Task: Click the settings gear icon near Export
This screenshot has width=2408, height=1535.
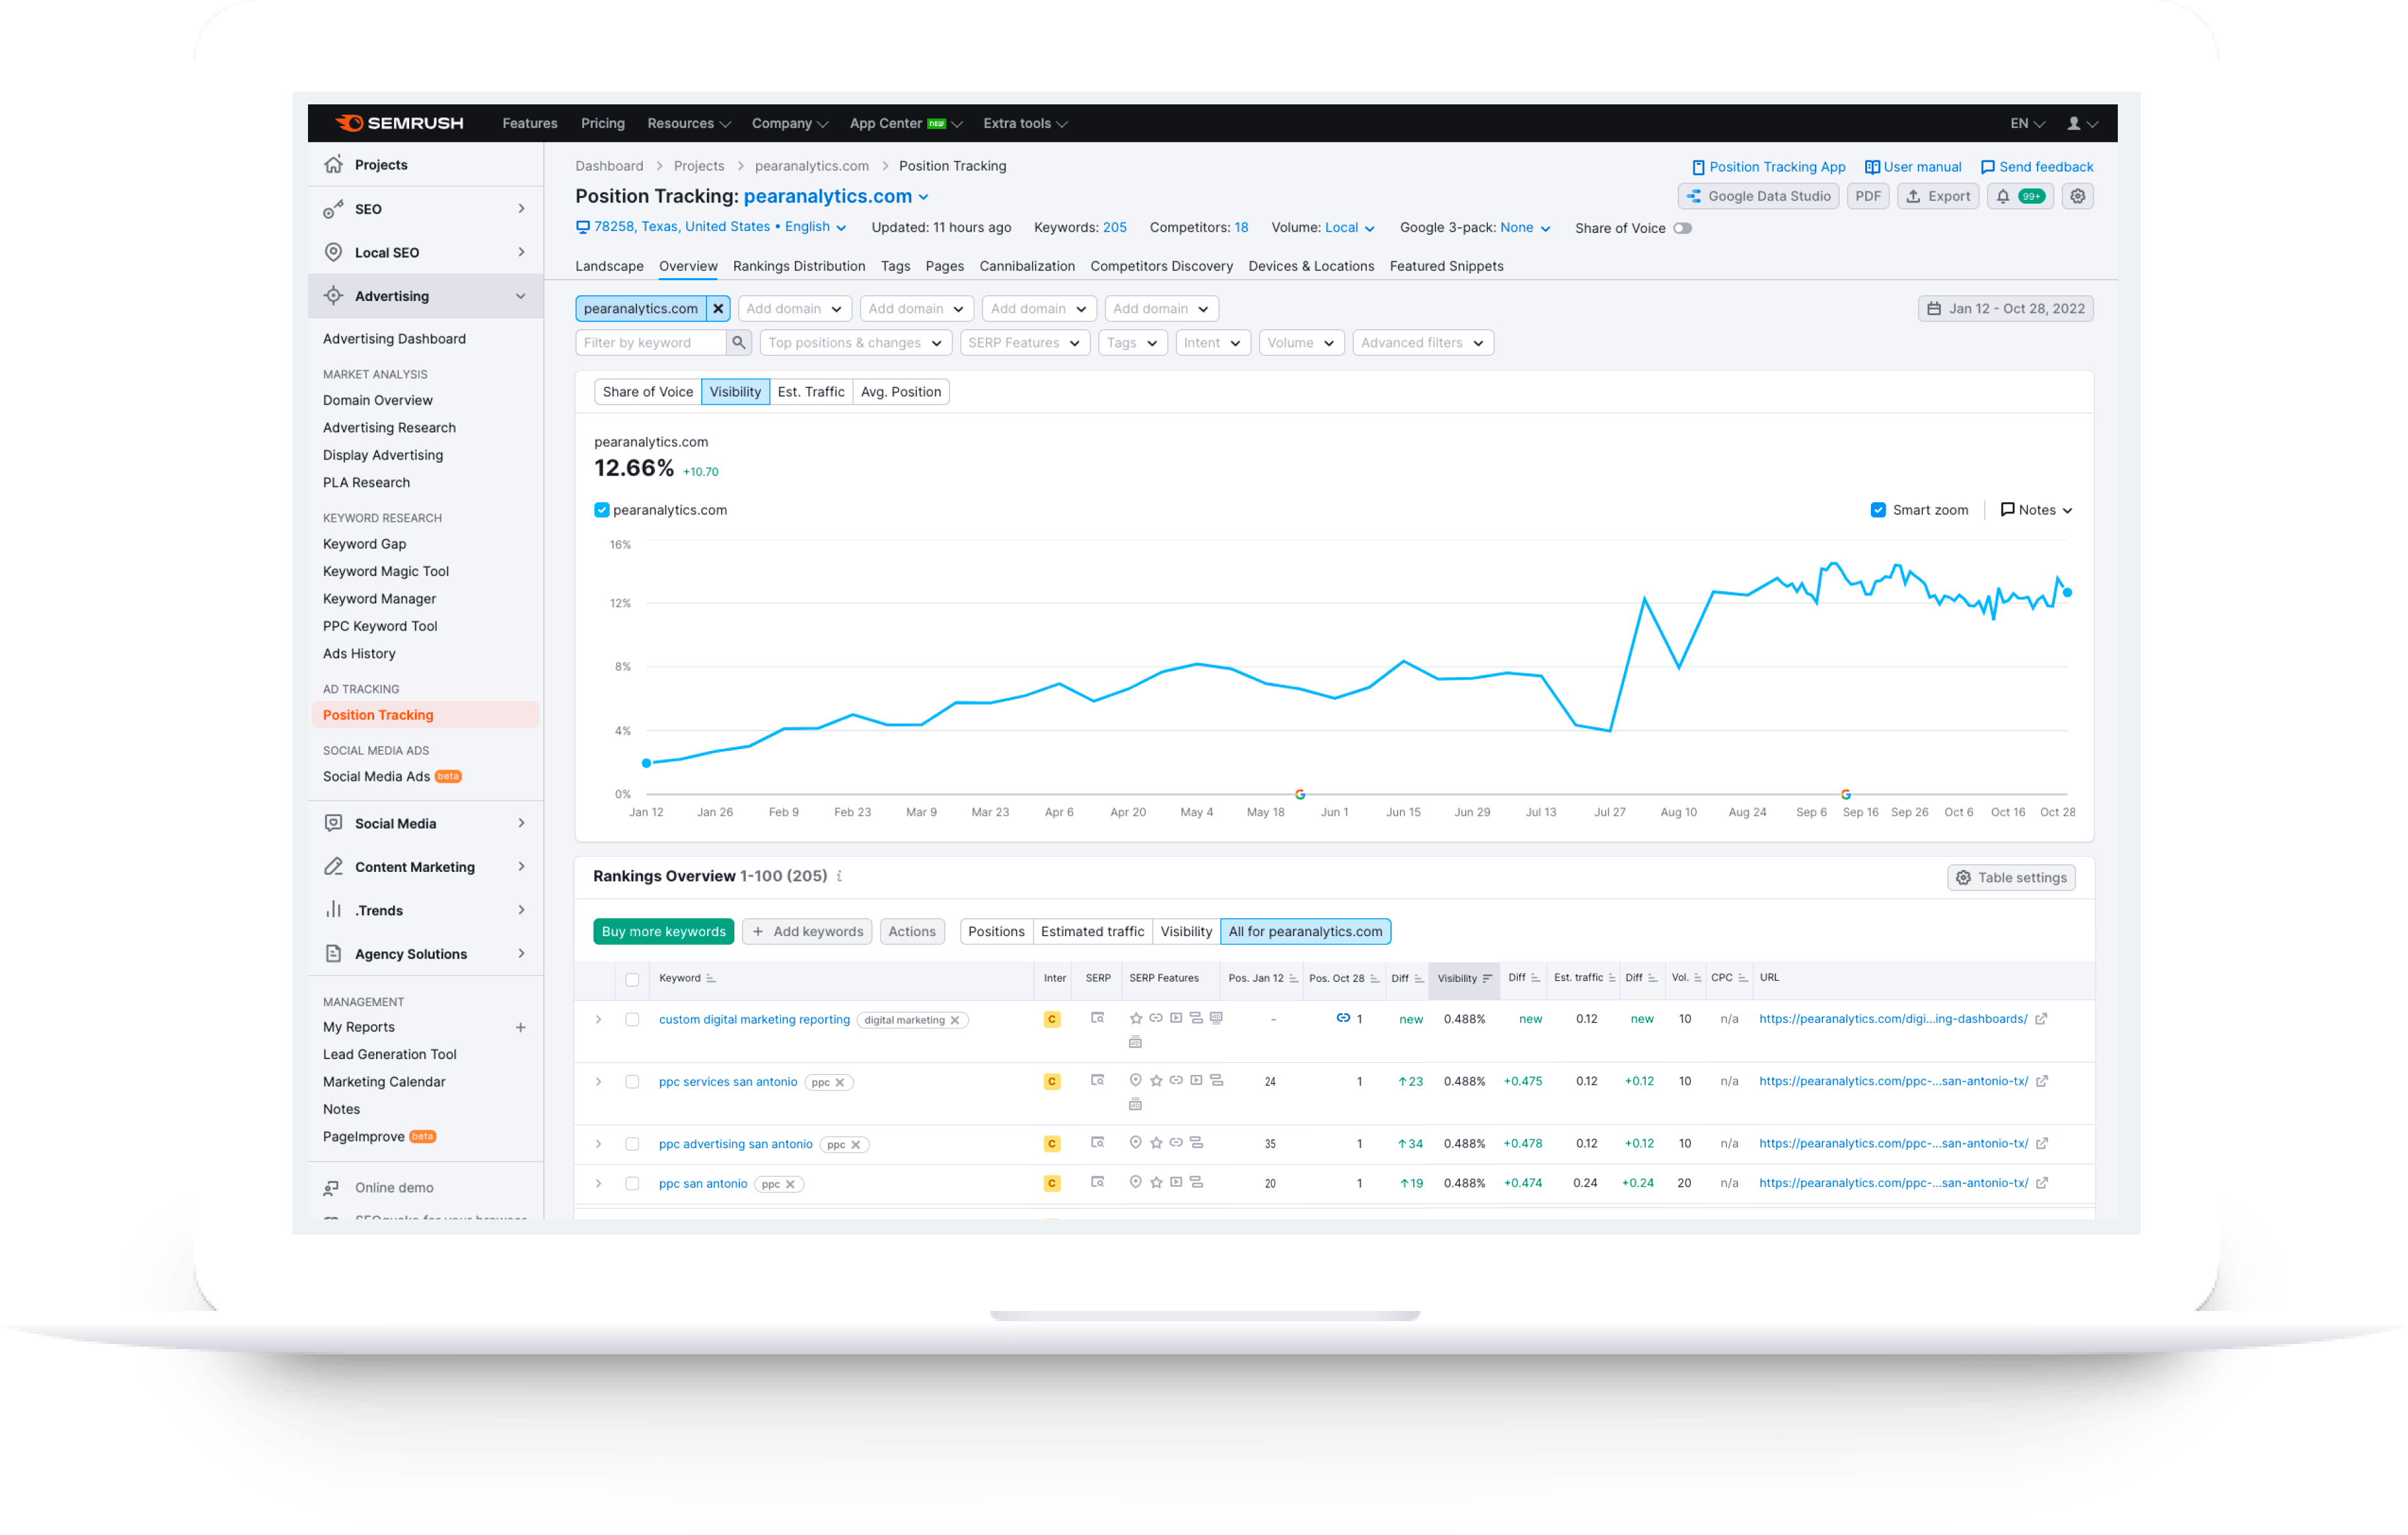Action: click(x=2077, y=196)
